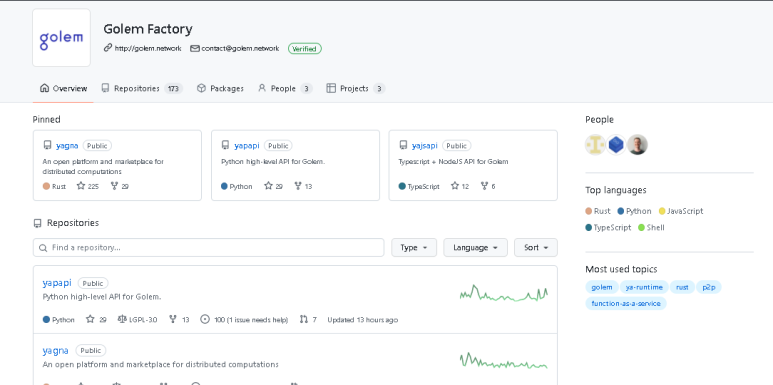Click the repo icon on pinned yagna card
Screen dimensions: 773x385
tap(47, 145)
